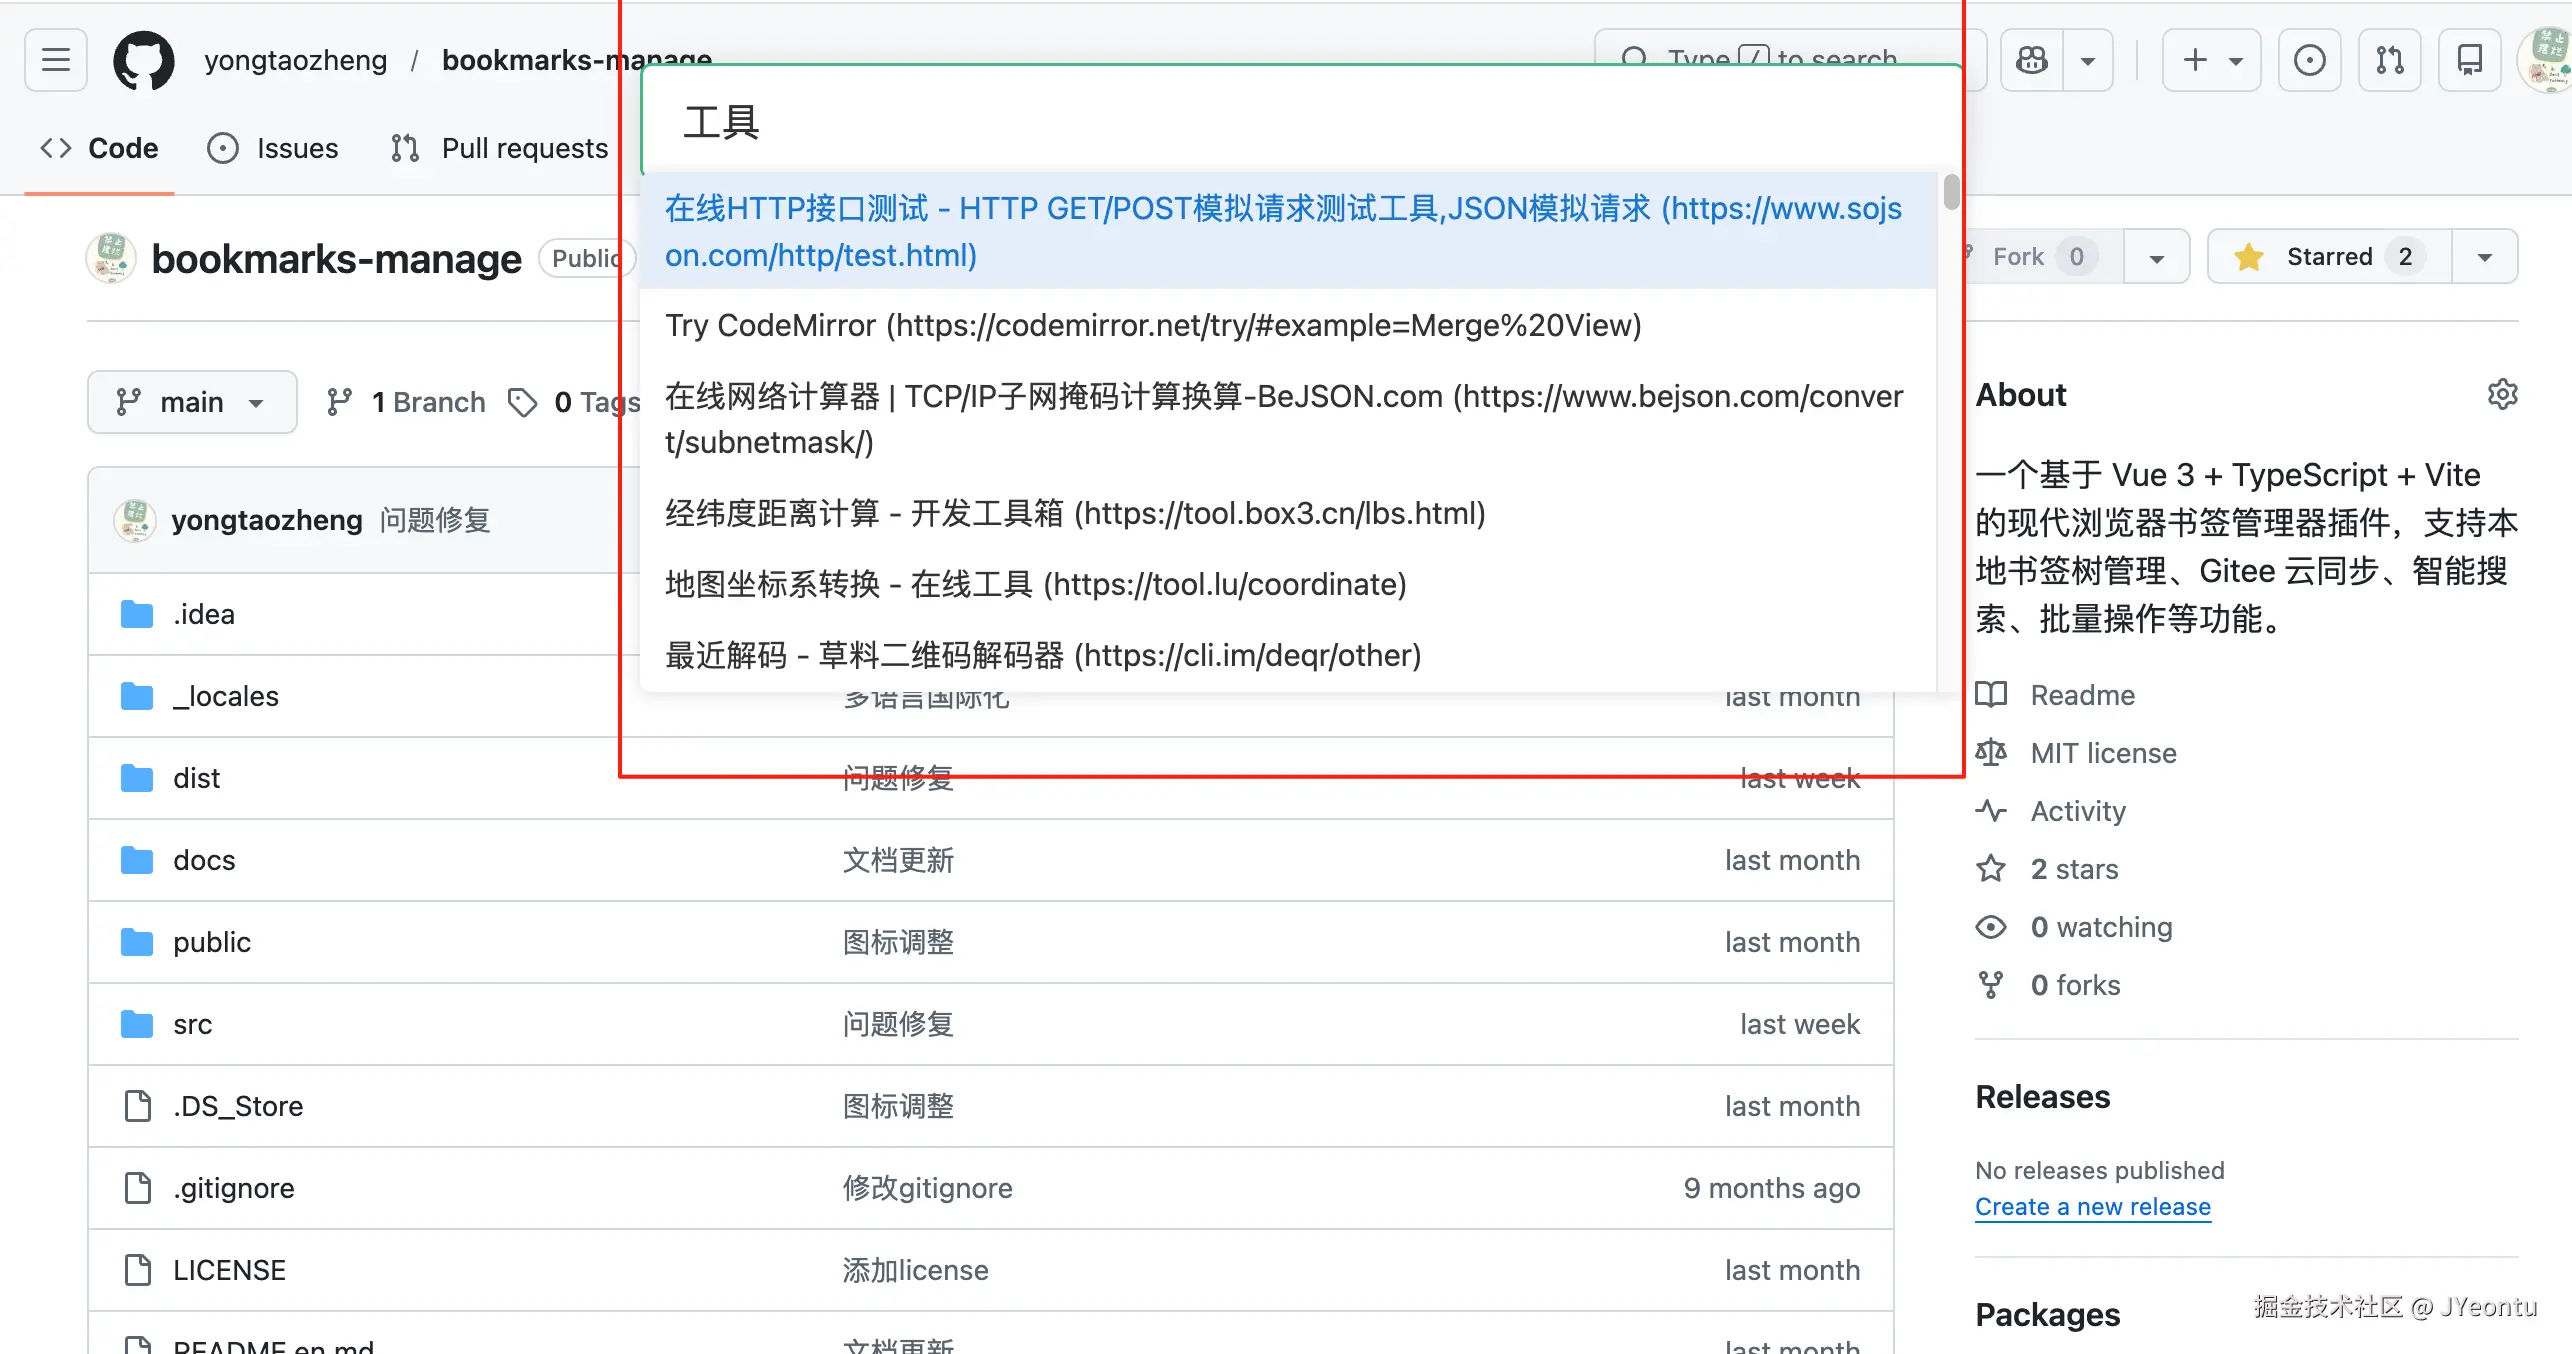Open the Issues inbox icon in header
Screen dimensions: 2572x1354
(2309, 60)
